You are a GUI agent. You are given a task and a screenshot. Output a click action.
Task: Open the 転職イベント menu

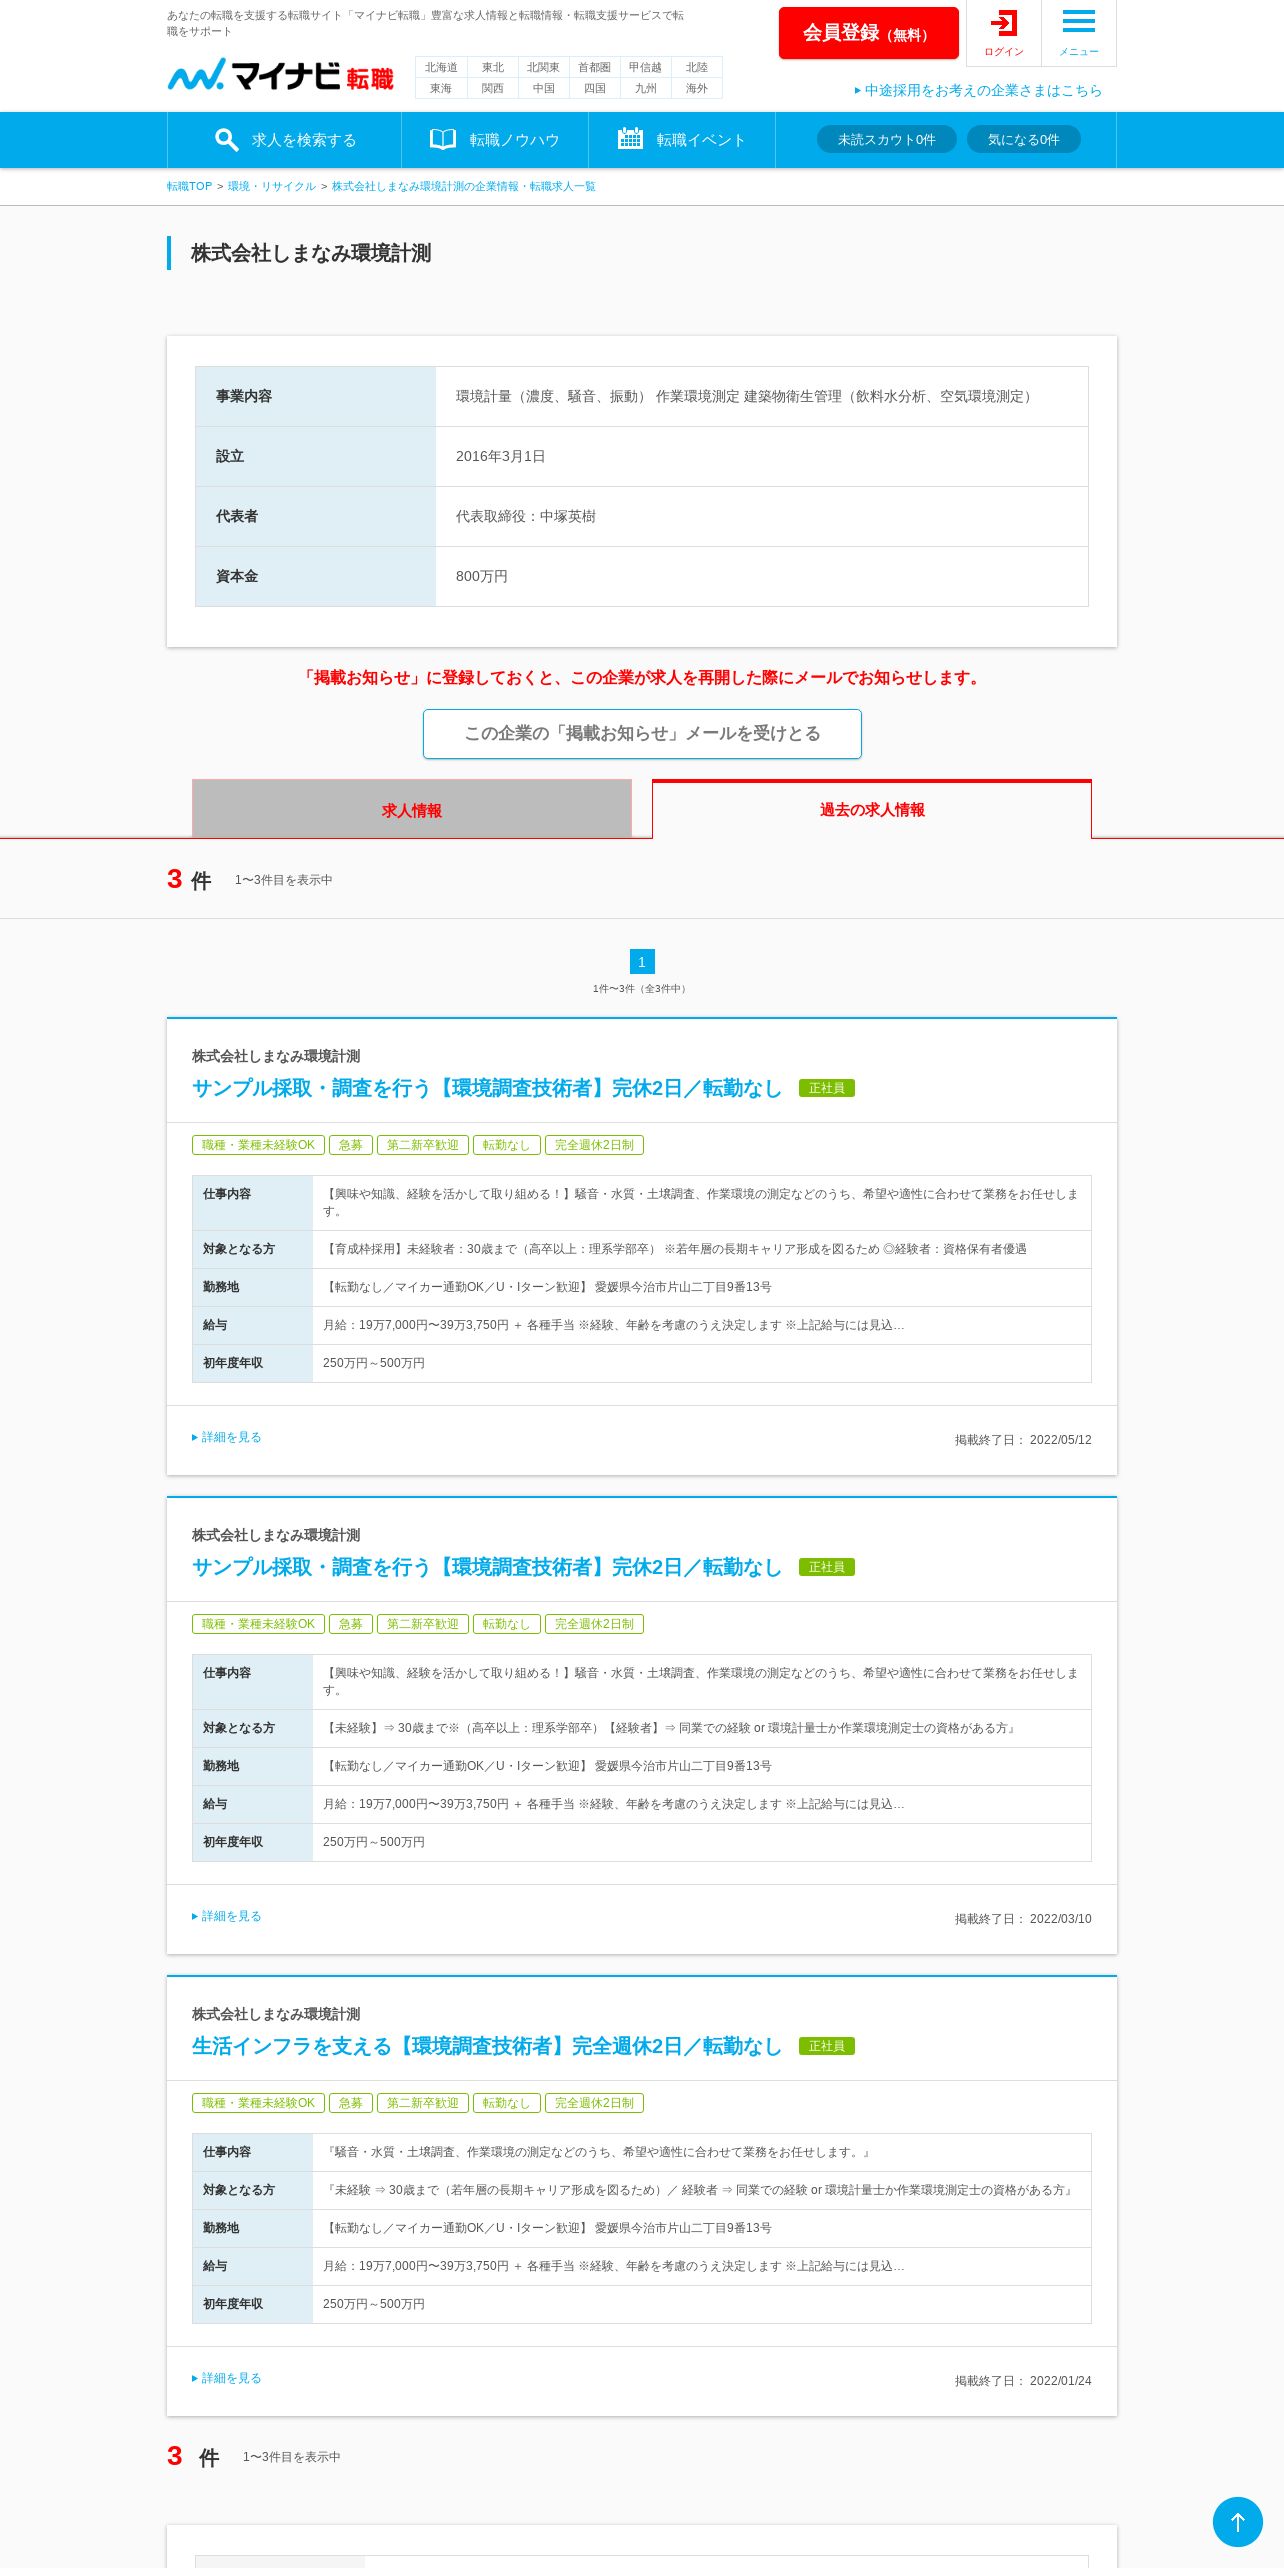tap(682, 140)
